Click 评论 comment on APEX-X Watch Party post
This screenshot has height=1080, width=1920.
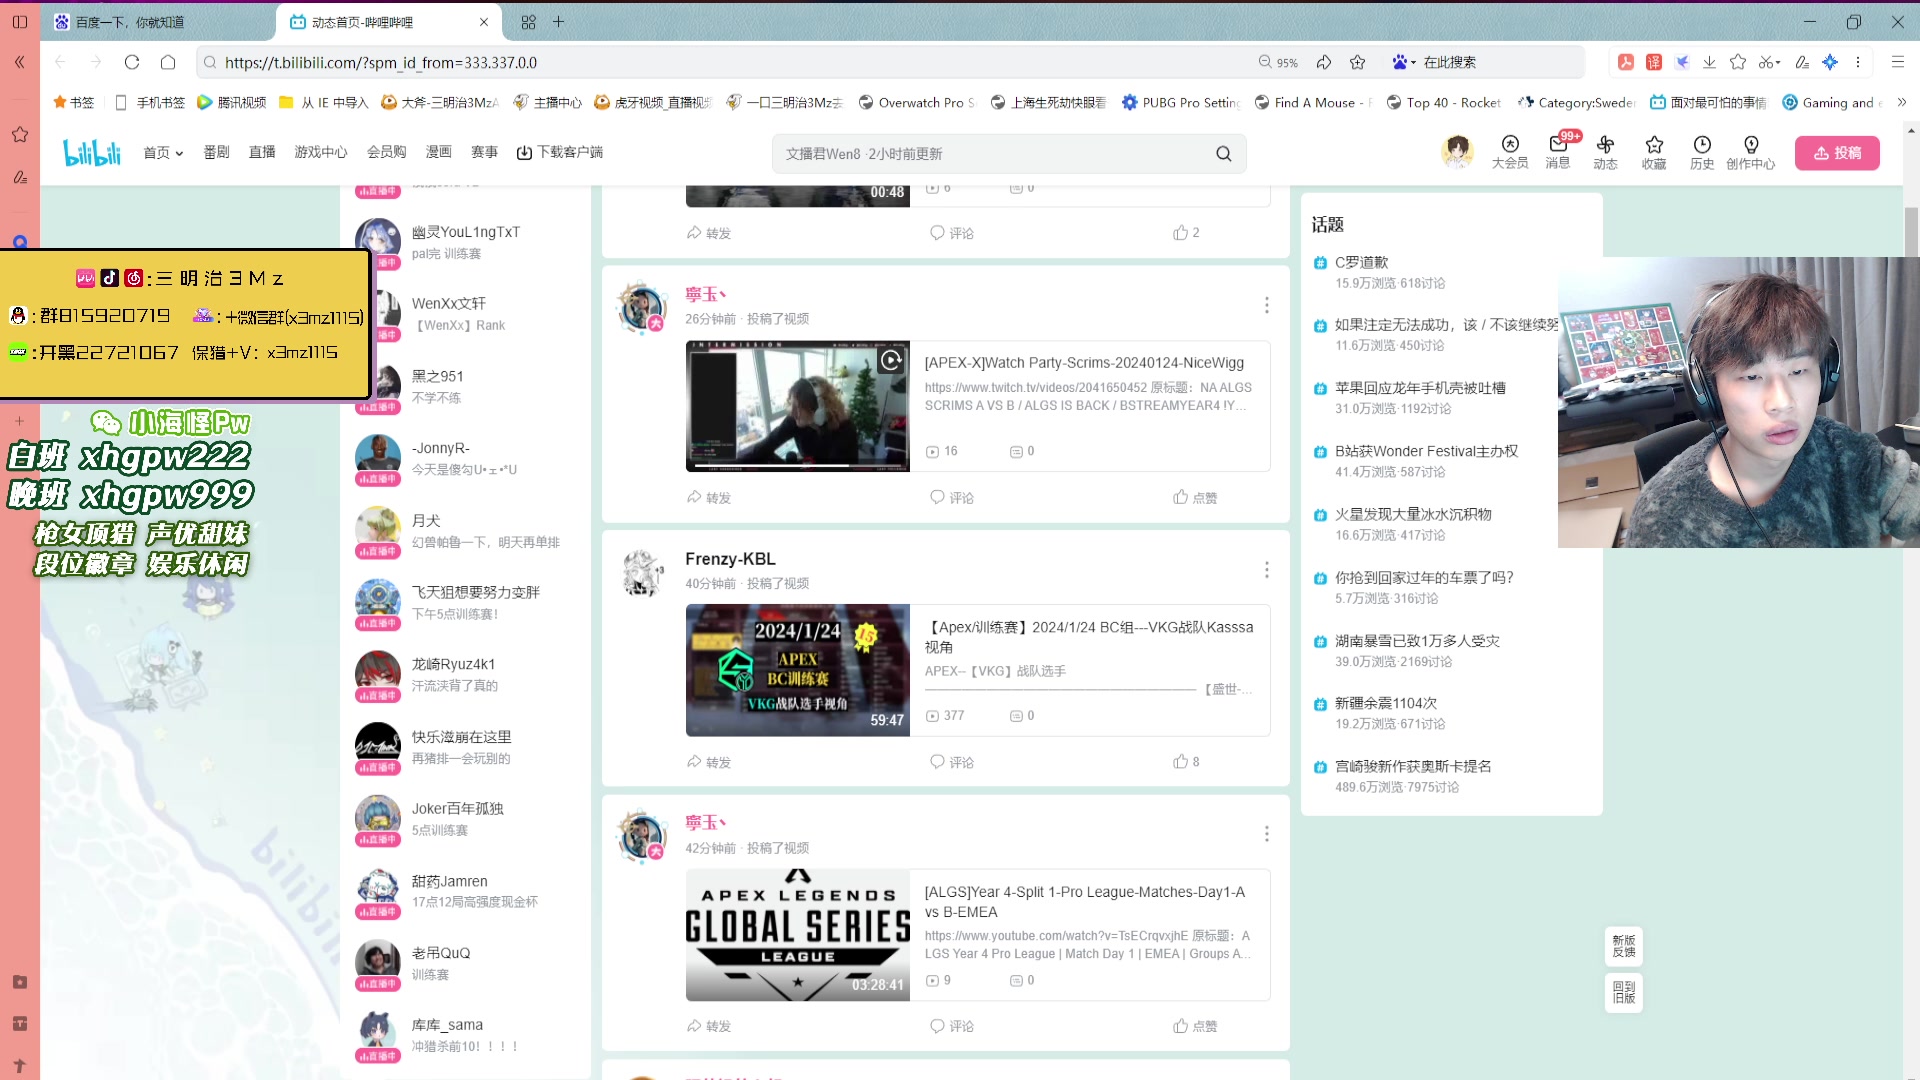pyautogui.click(x=952, y=497)
